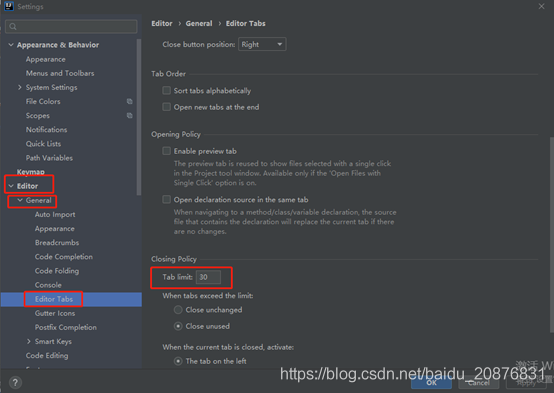Close the Settings dialog window
554x393 pixels.
click(541, 6)
